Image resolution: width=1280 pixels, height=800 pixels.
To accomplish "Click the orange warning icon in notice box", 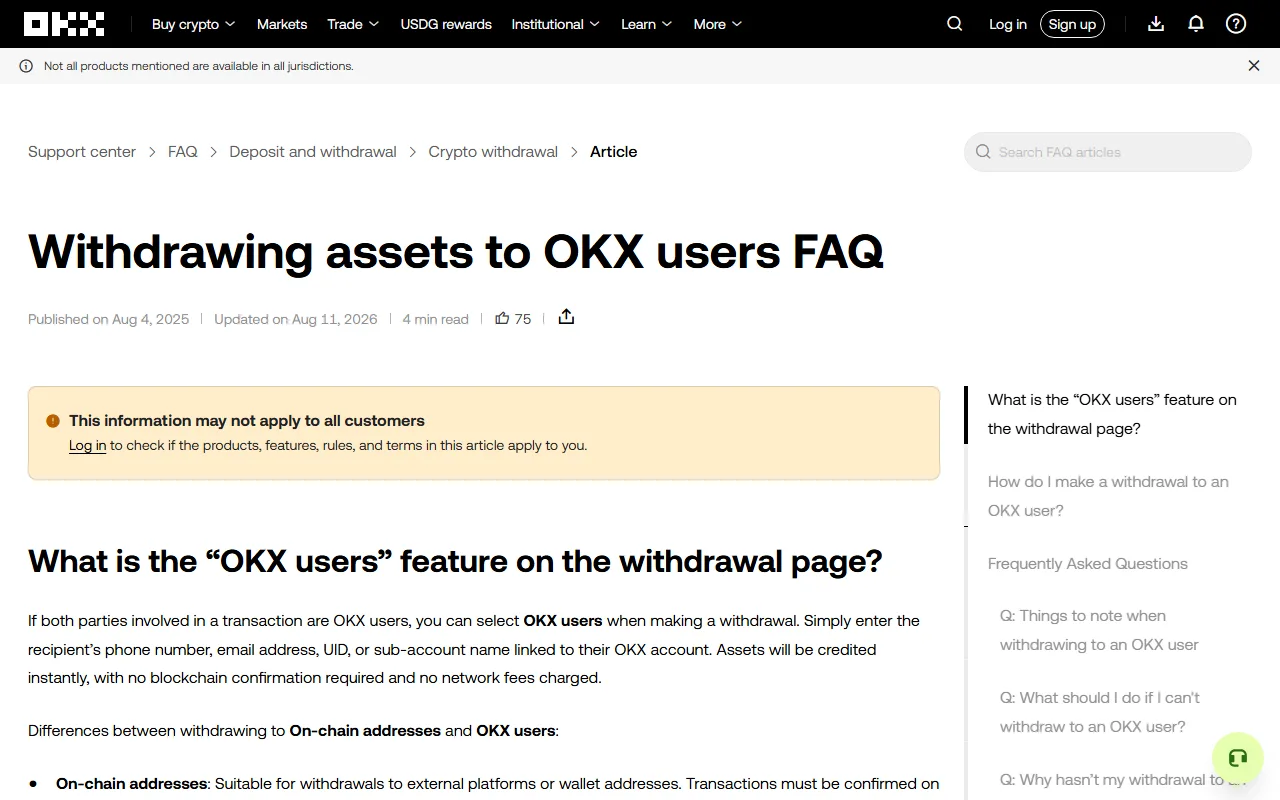I will pos(53,421).
